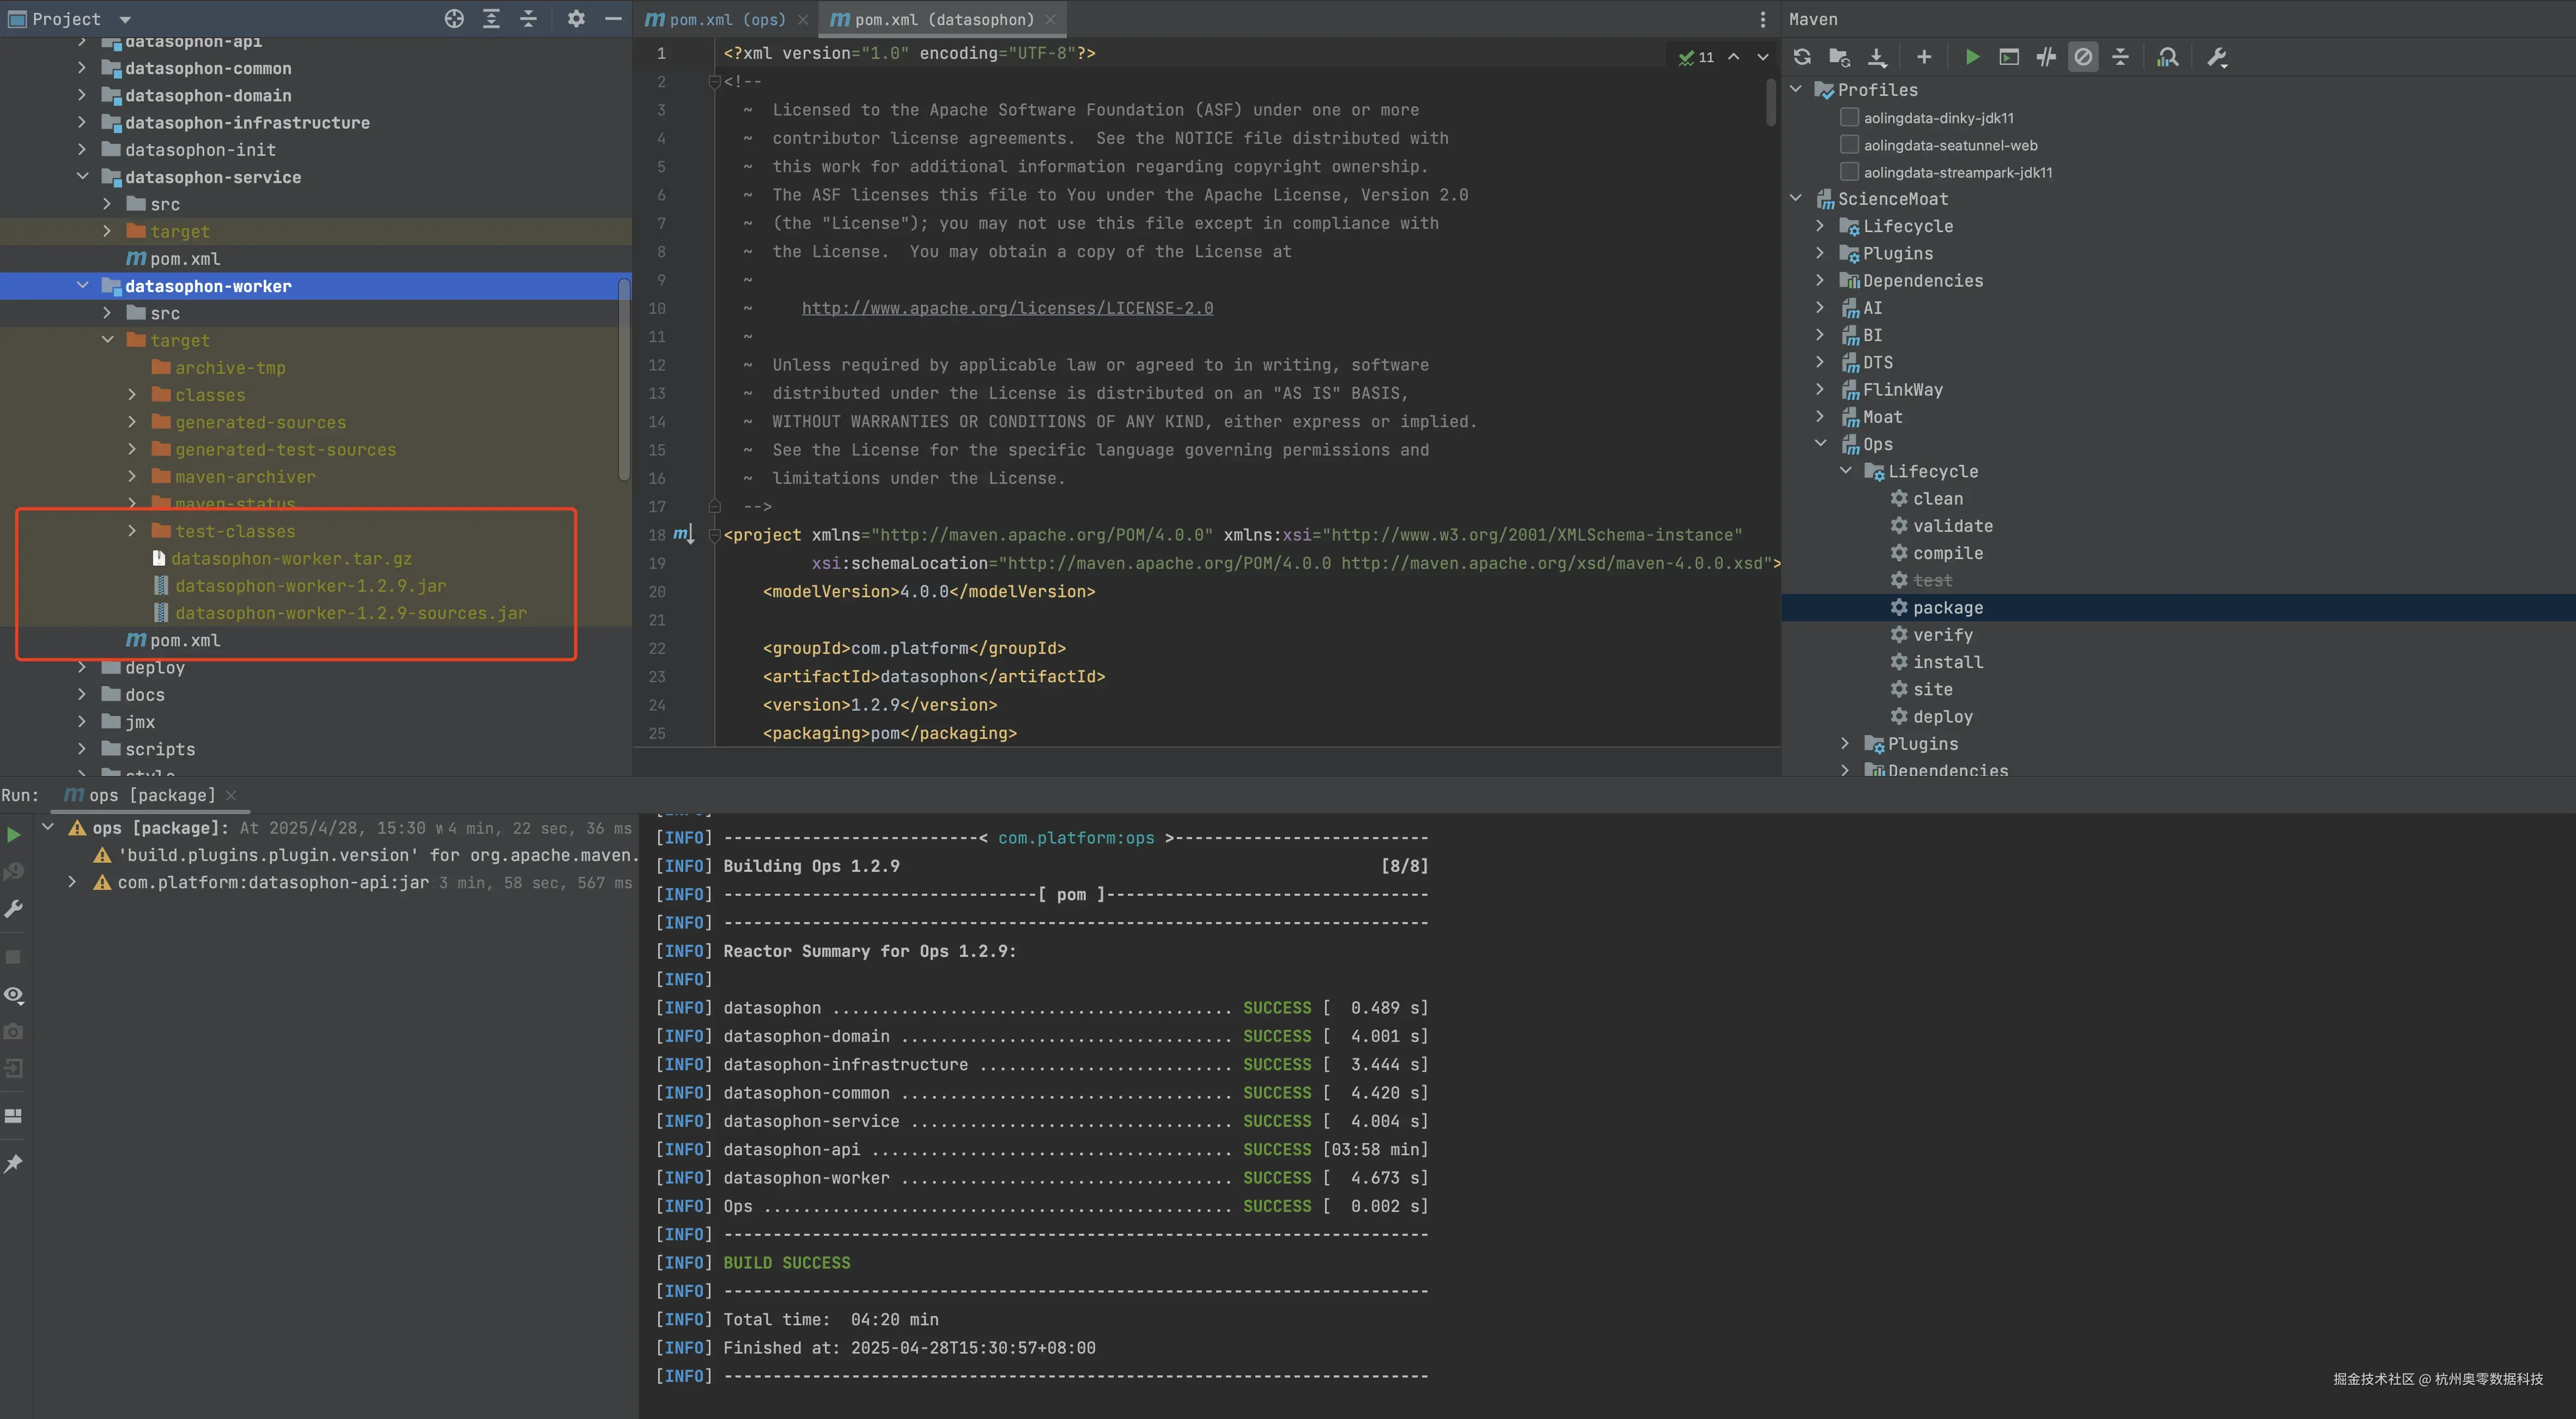This screenshot has height=1419, width=2576.
Task: Open the Project view dropdown arrow
Action: click(125, 19)
